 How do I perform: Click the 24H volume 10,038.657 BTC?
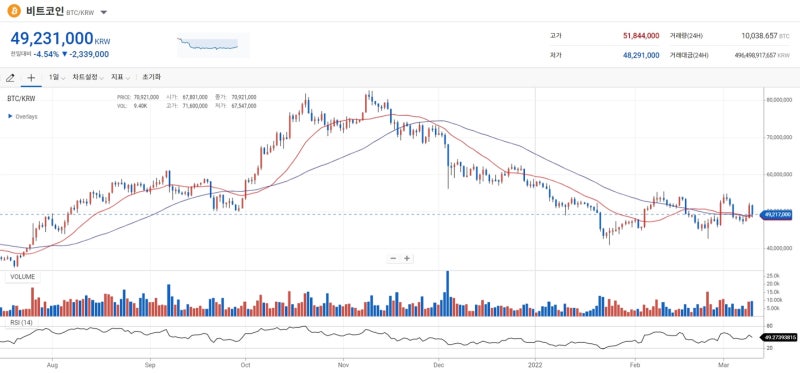click(766, 36)
